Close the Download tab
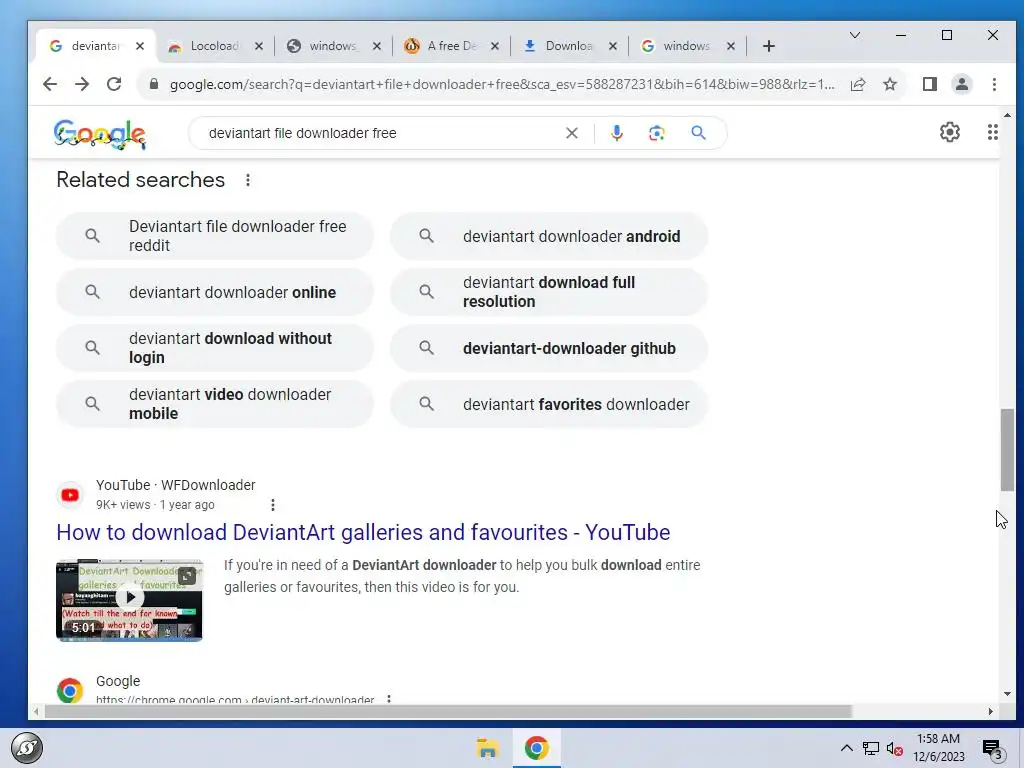 [x=613, y=46]
